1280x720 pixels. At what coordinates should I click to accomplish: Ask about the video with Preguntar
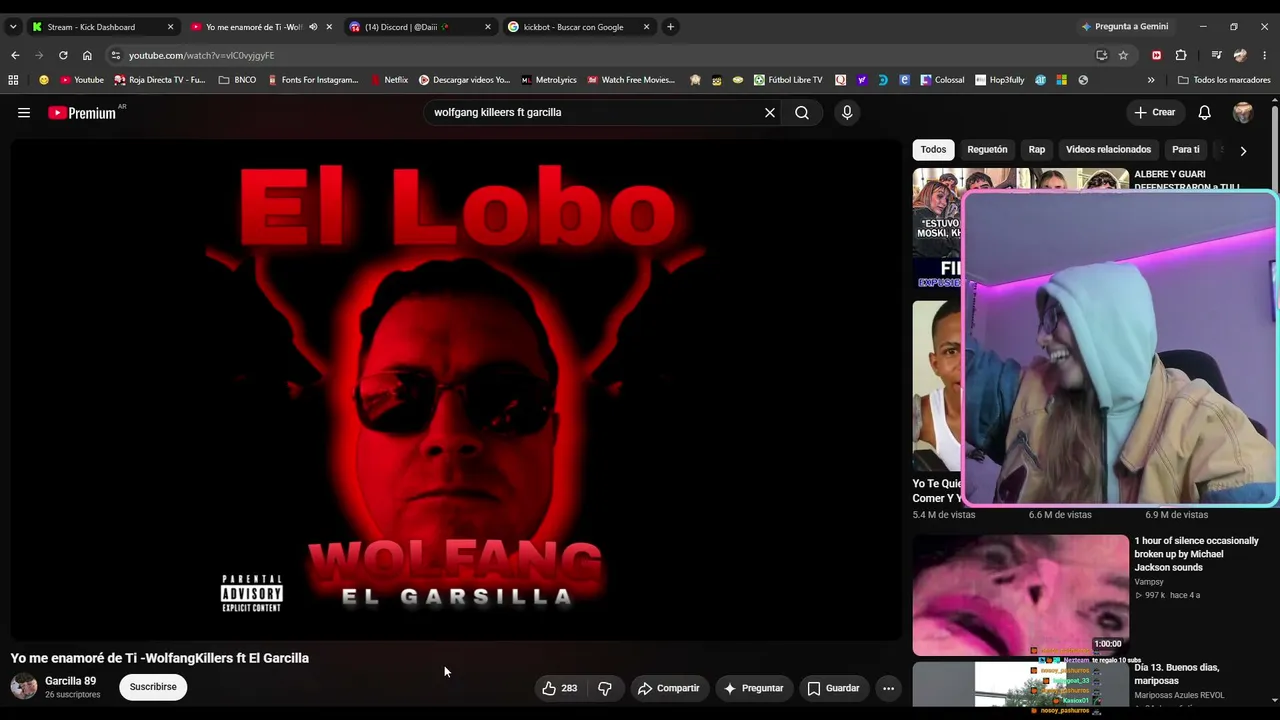pyautogui.click(x=753, y=688)
